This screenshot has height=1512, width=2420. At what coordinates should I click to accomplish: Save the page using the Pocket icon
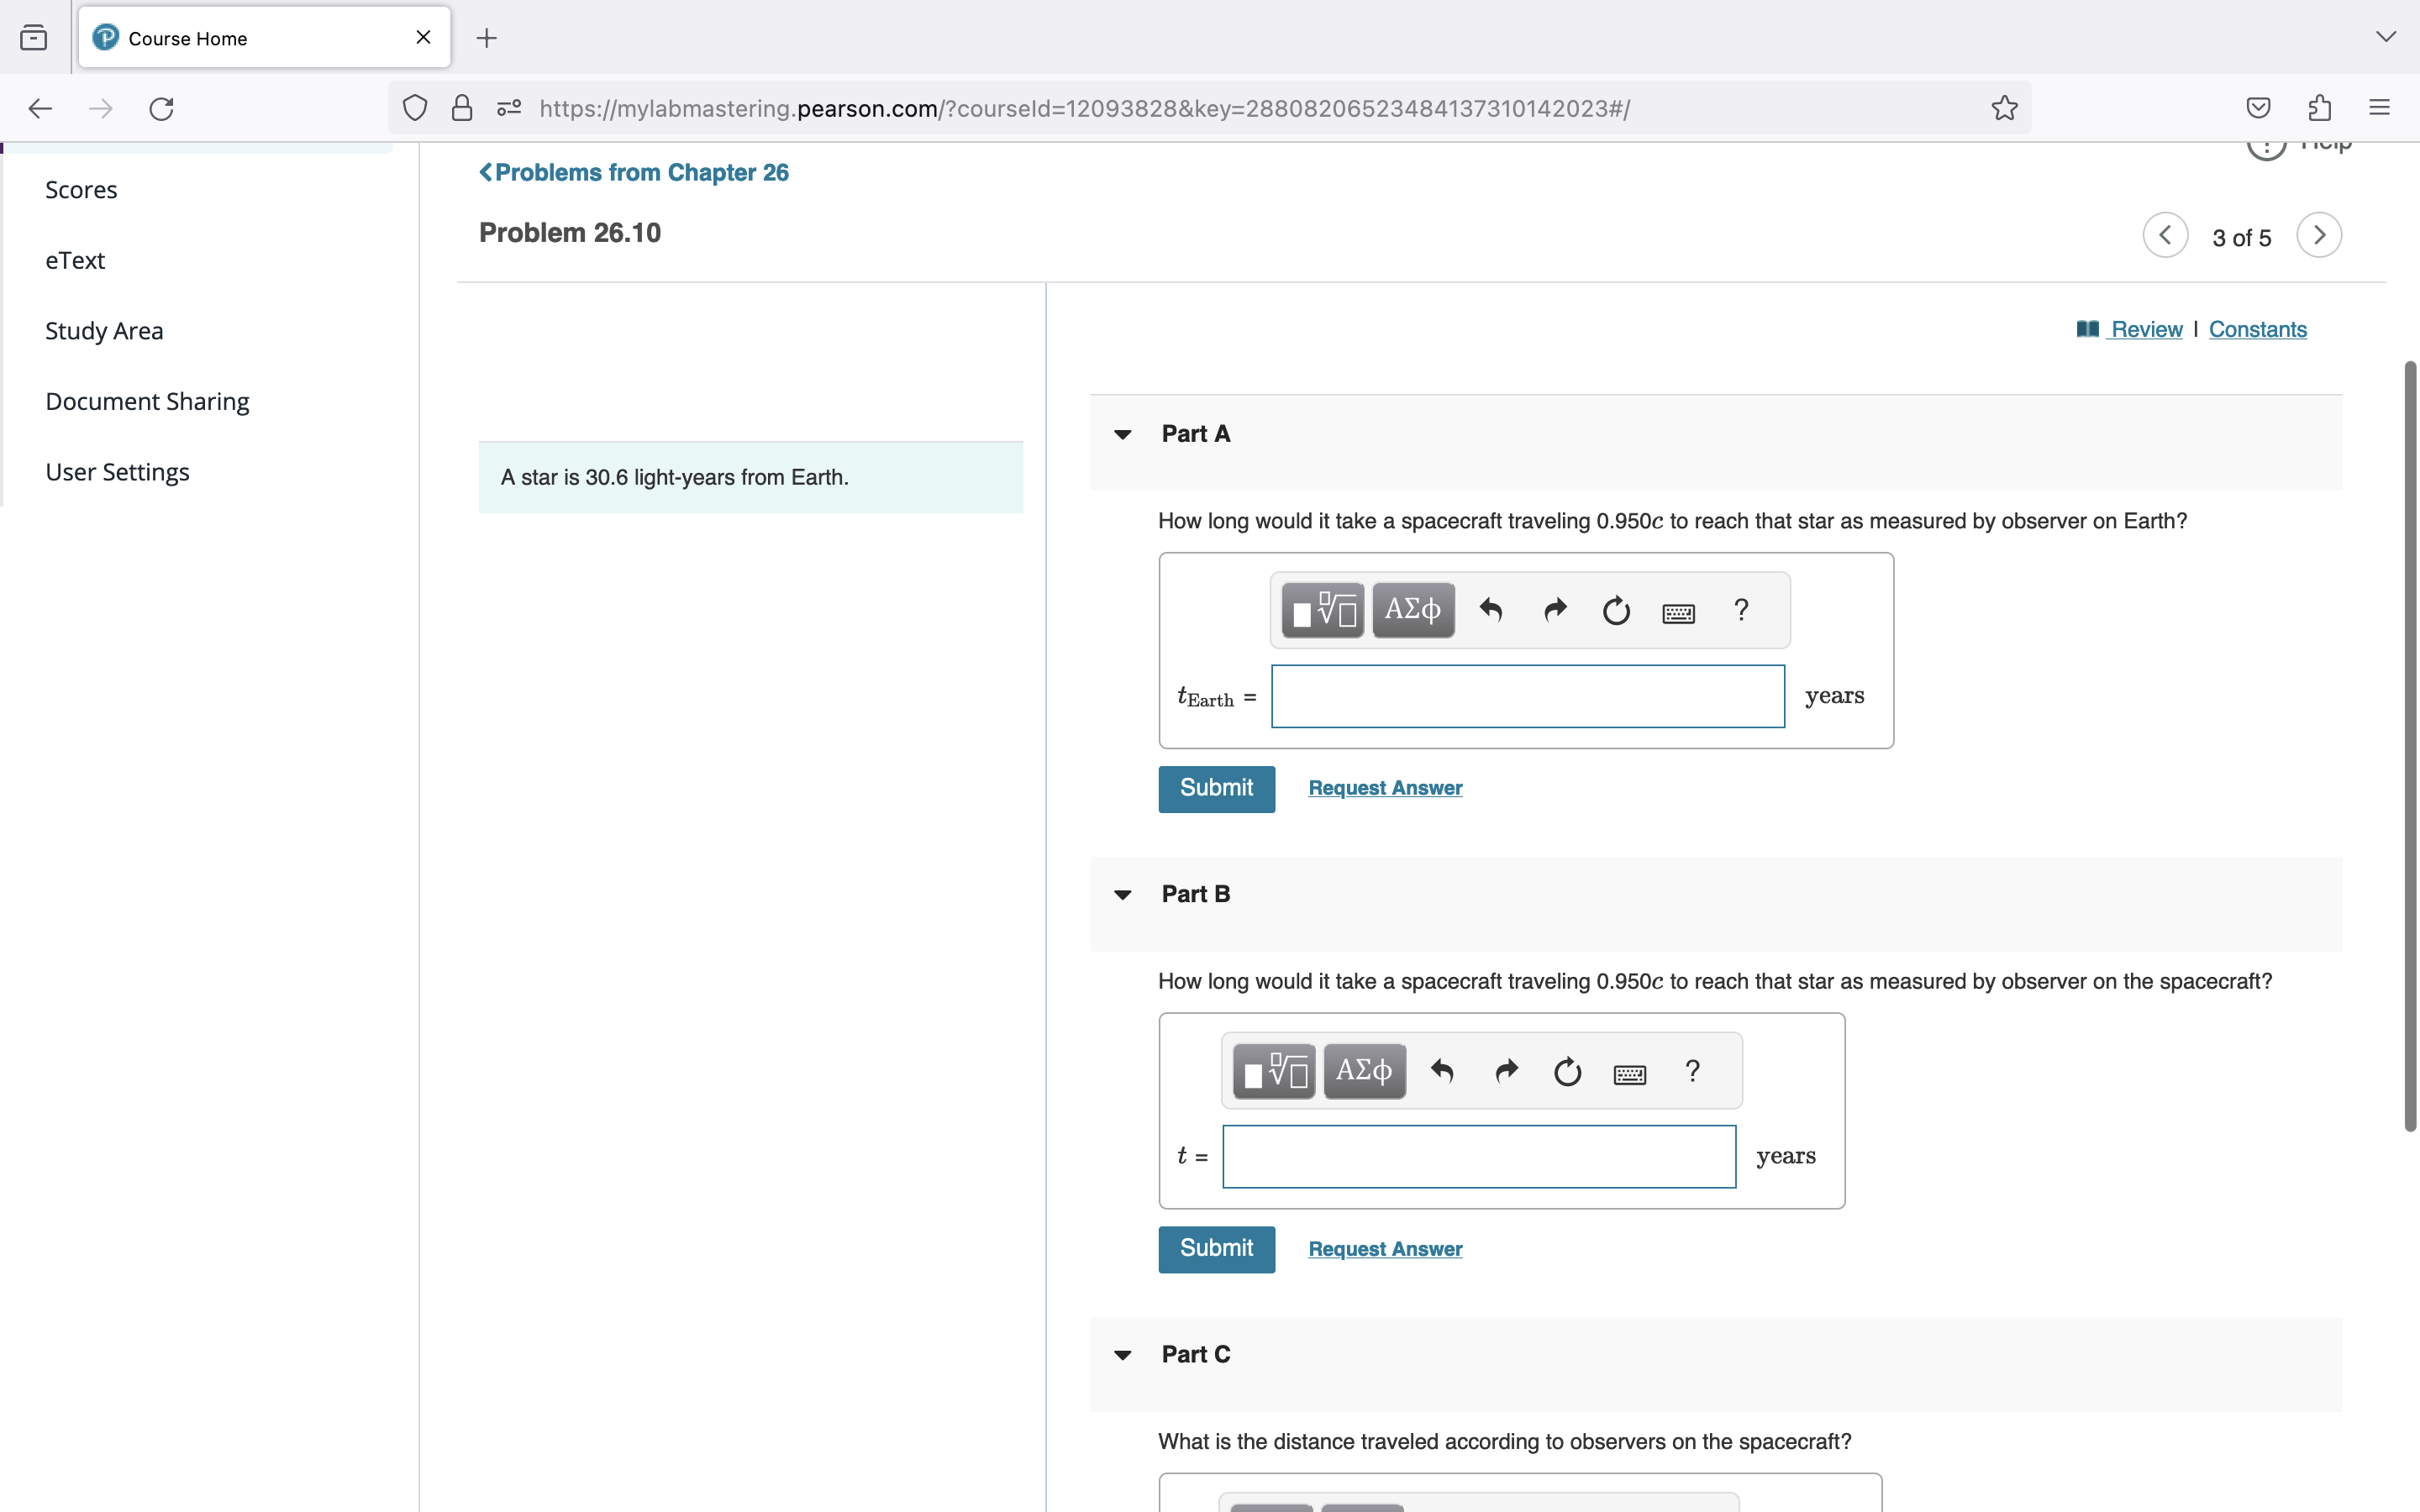tap(2257, 108)
